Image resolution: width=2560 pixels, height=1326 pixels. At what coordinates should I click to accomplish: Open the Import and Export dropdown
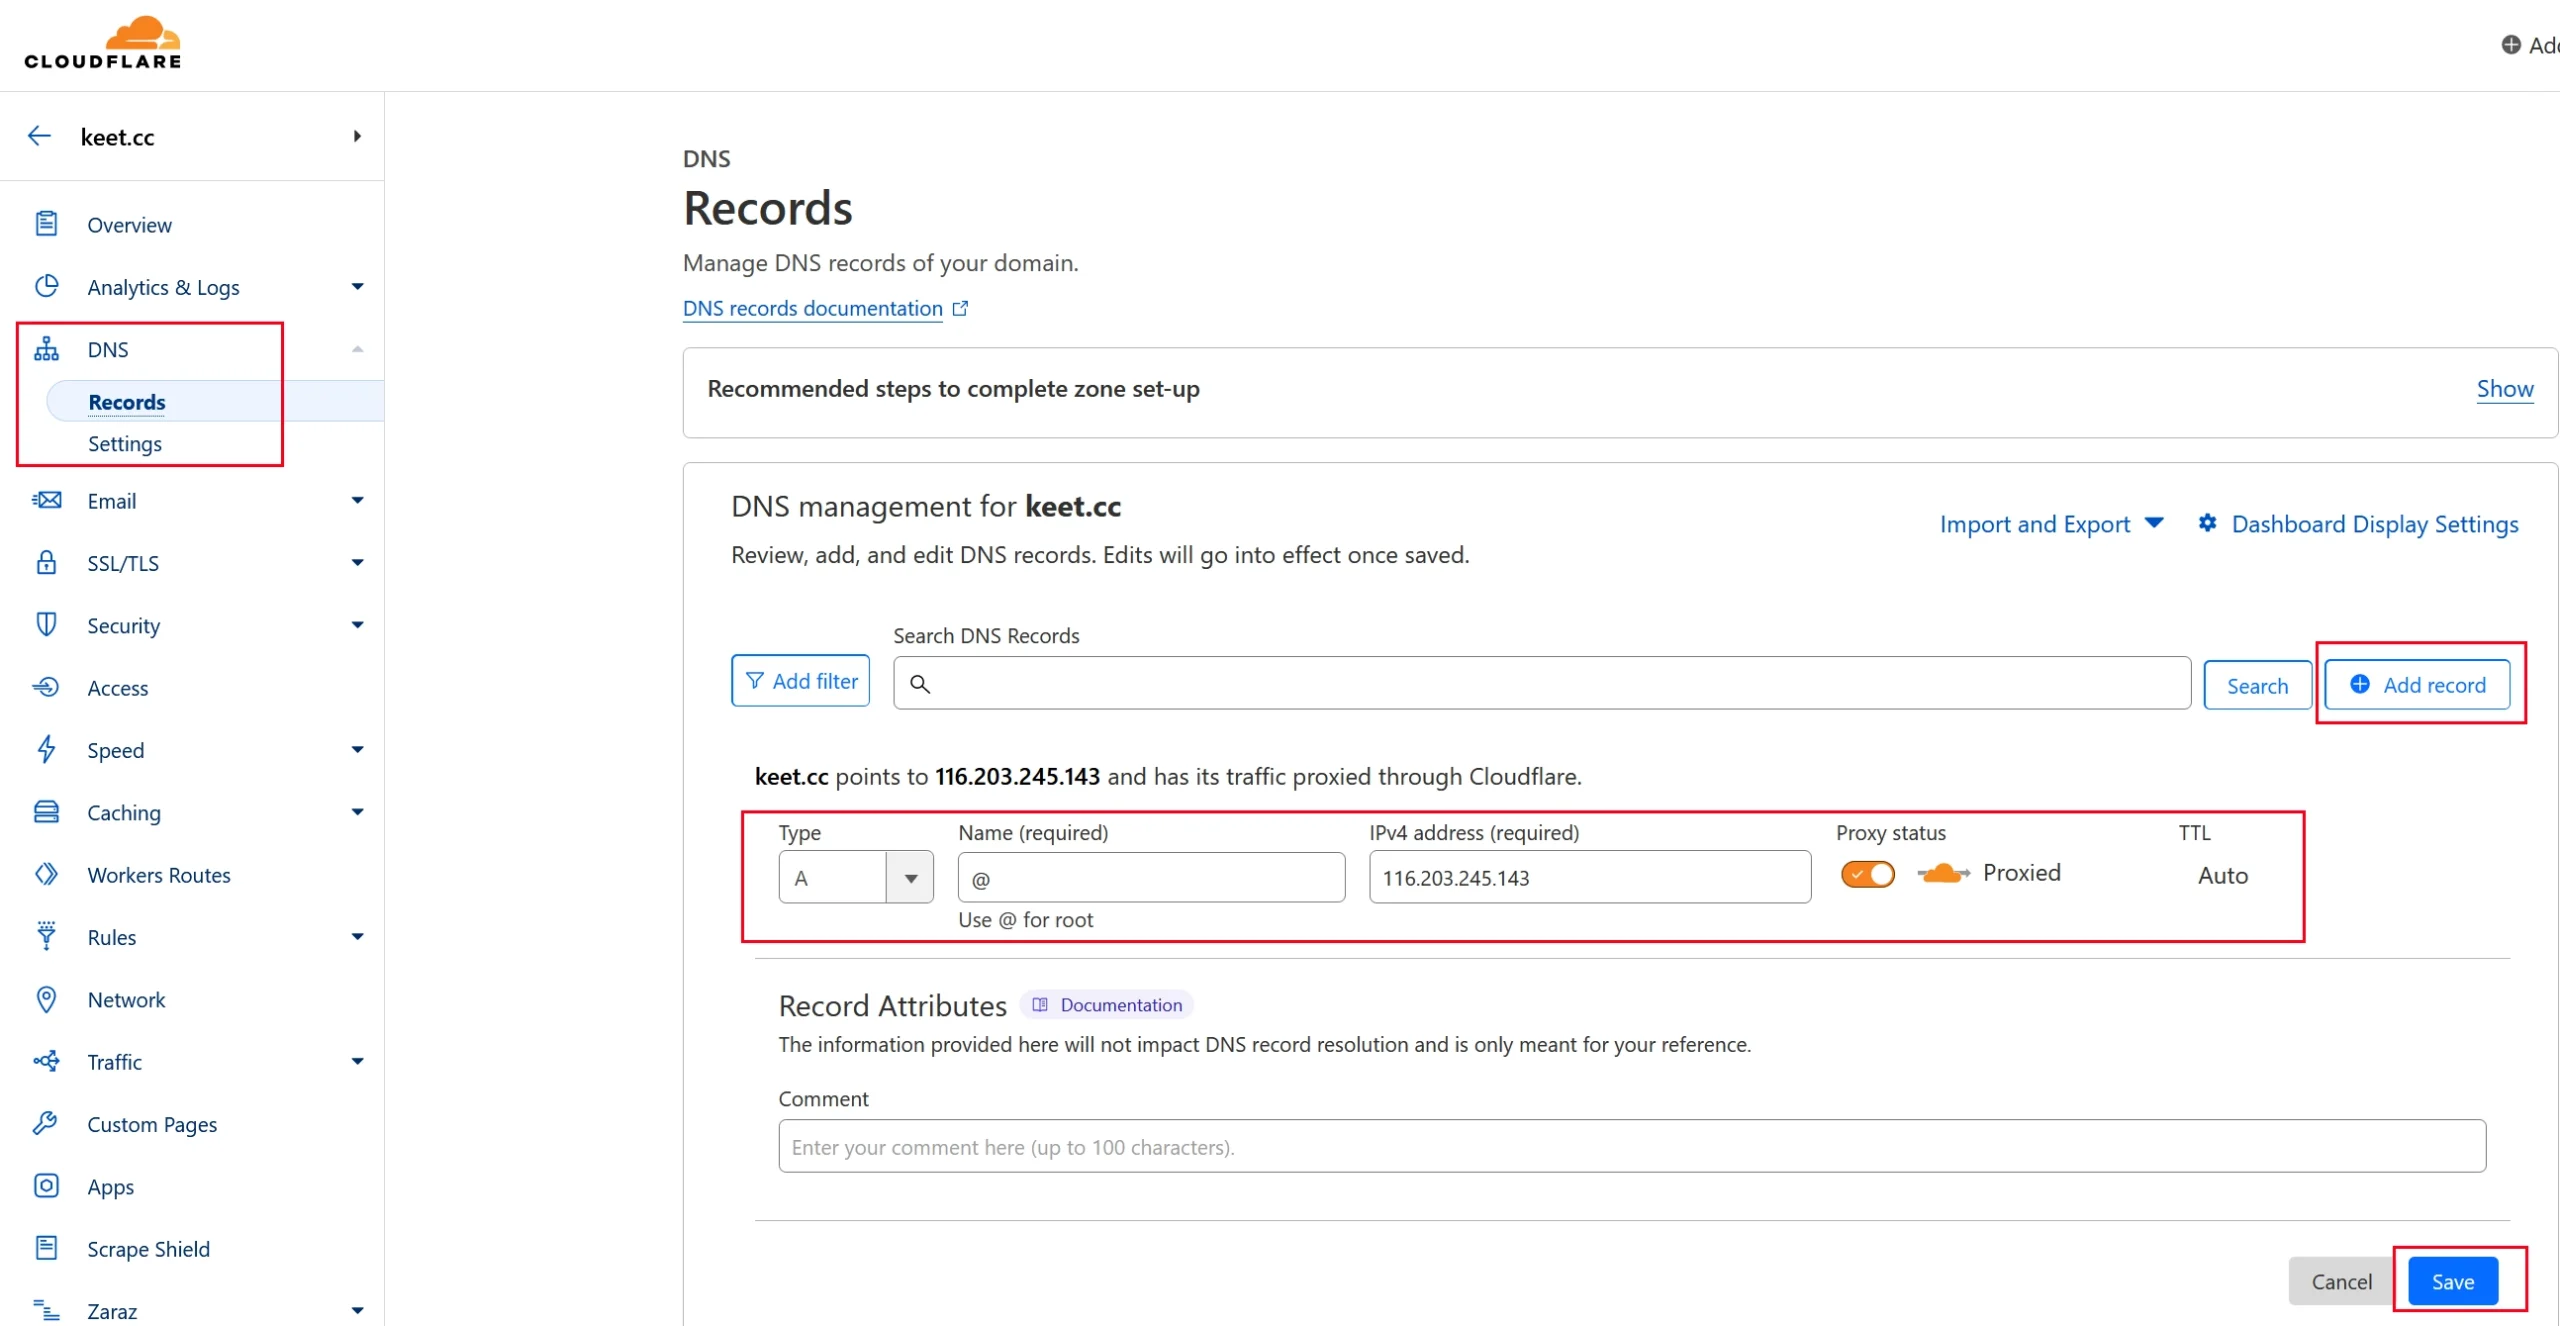pos(2051,524)
